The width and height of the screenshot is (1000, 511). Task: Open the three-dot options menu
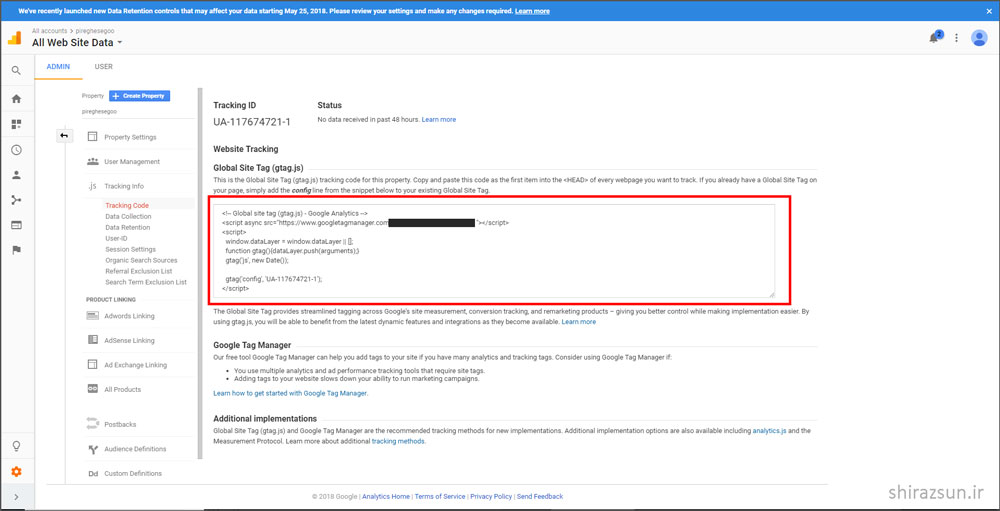coord(957,38)
